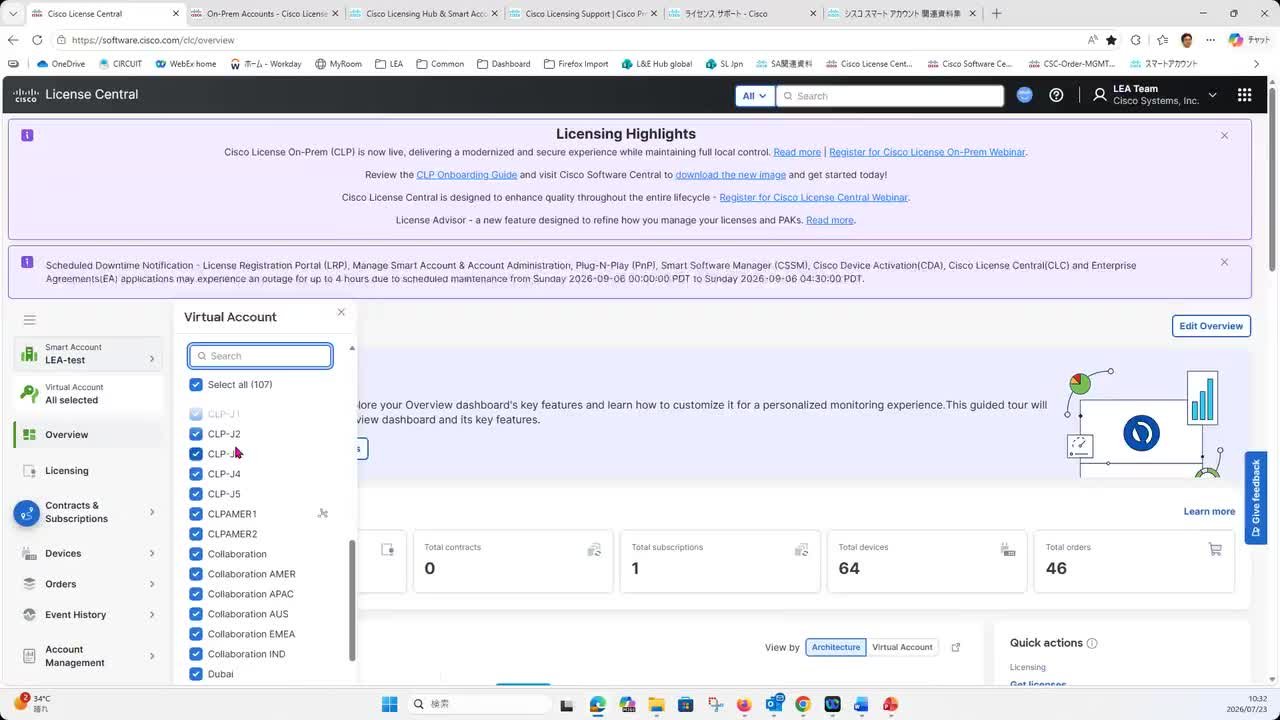This screenshot has width=1280, height=720.
Task: Click the Account Management icon in sidebar
Action: click(29, 656)
